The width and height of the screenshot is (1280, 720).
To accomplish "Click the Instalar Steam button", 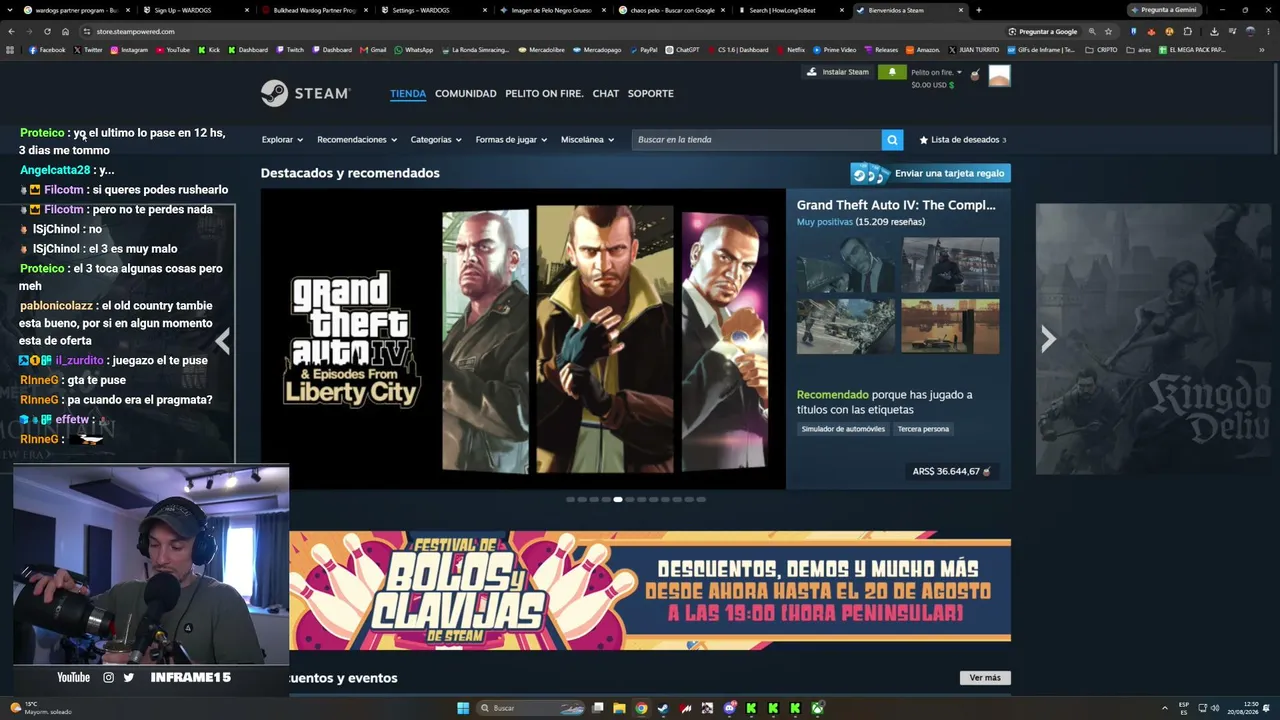I will coord(838,72).
